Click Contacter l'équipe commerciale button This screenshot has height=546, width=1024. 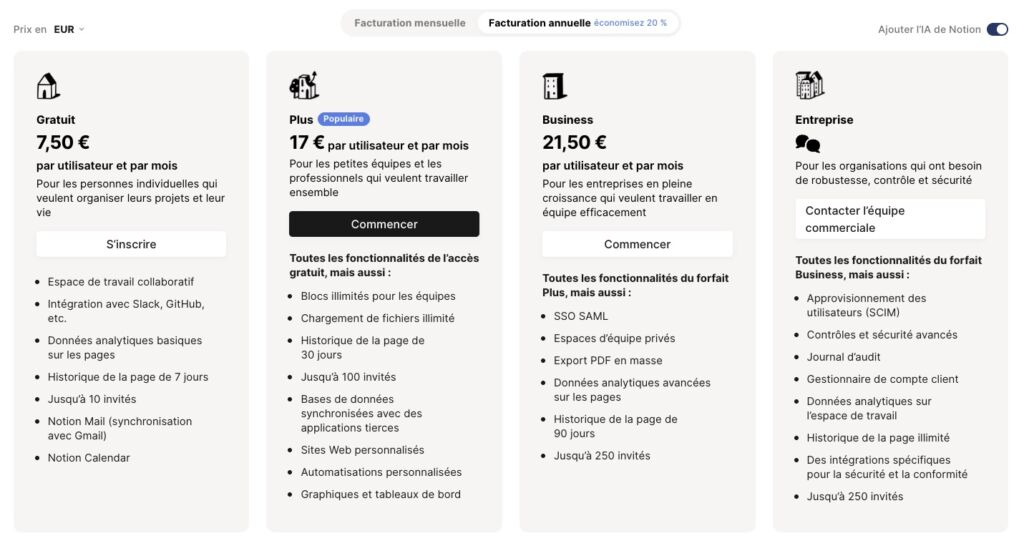pyautogui.click(x=890, y=219)
